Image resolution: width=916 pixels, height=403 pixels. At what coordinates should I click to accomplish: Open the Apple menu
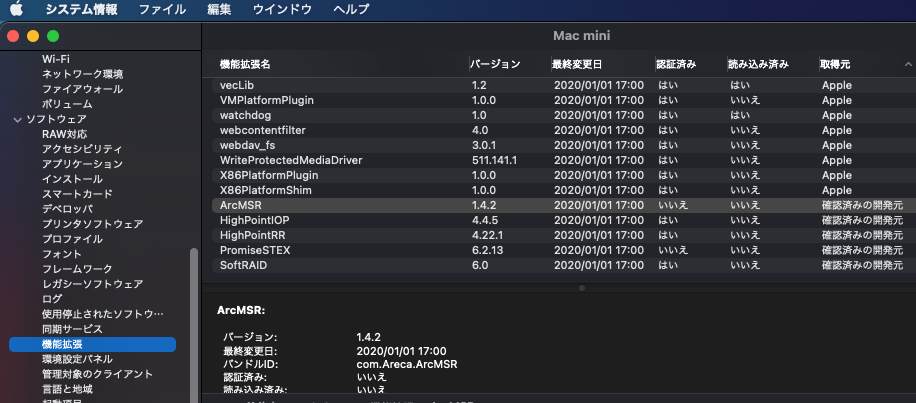pyautogui.click(x=16, y=9)
